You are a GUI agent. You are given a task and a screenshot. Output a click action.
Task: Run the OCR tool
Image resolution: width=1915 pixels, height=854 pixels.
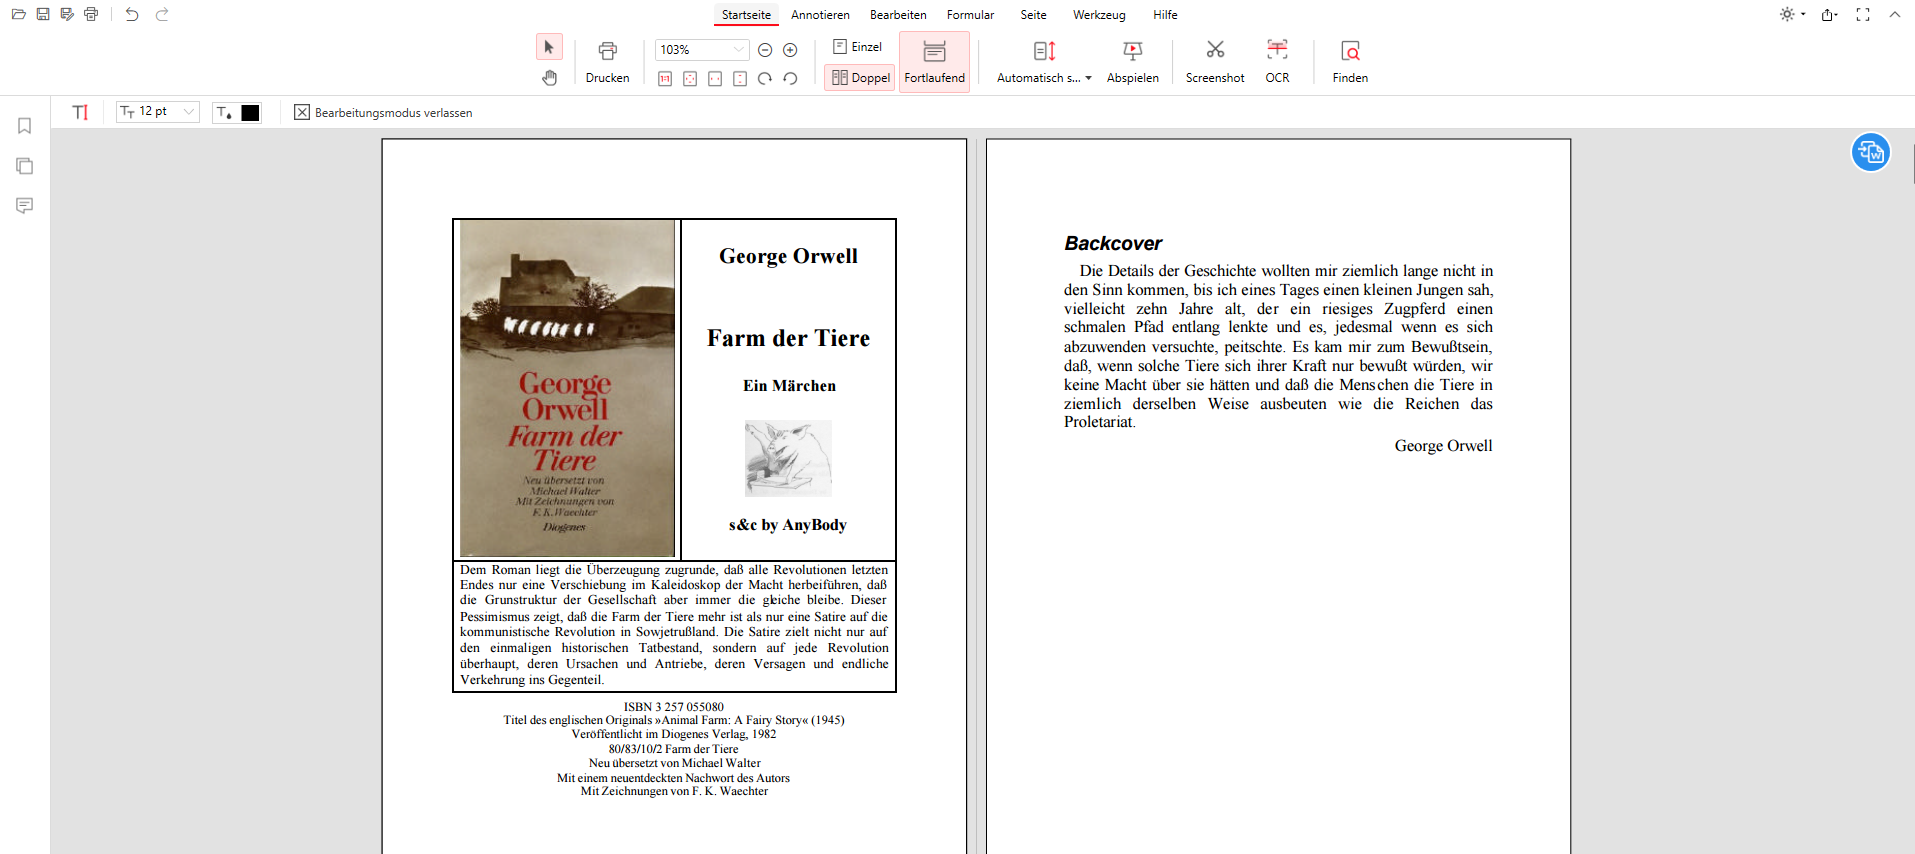[x=1277, y=62]
